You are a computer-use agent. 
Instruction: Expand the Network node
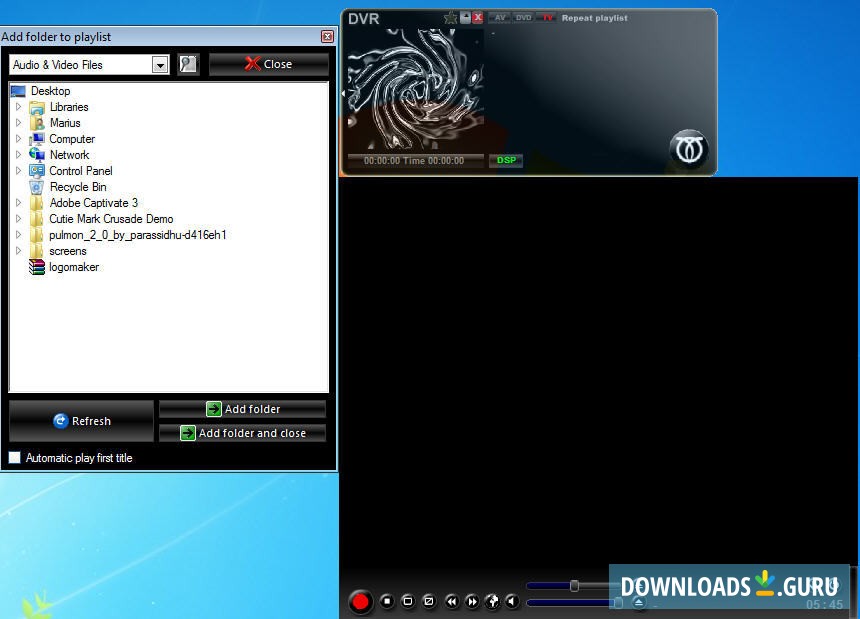[18, 154]
